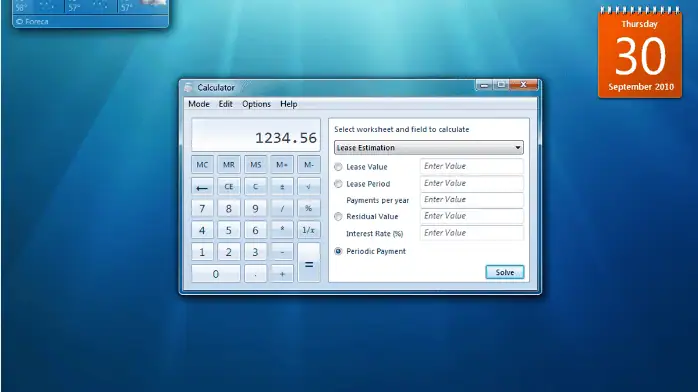Tap the number 1 key
698x392 pixels.
tap(202, 252)
